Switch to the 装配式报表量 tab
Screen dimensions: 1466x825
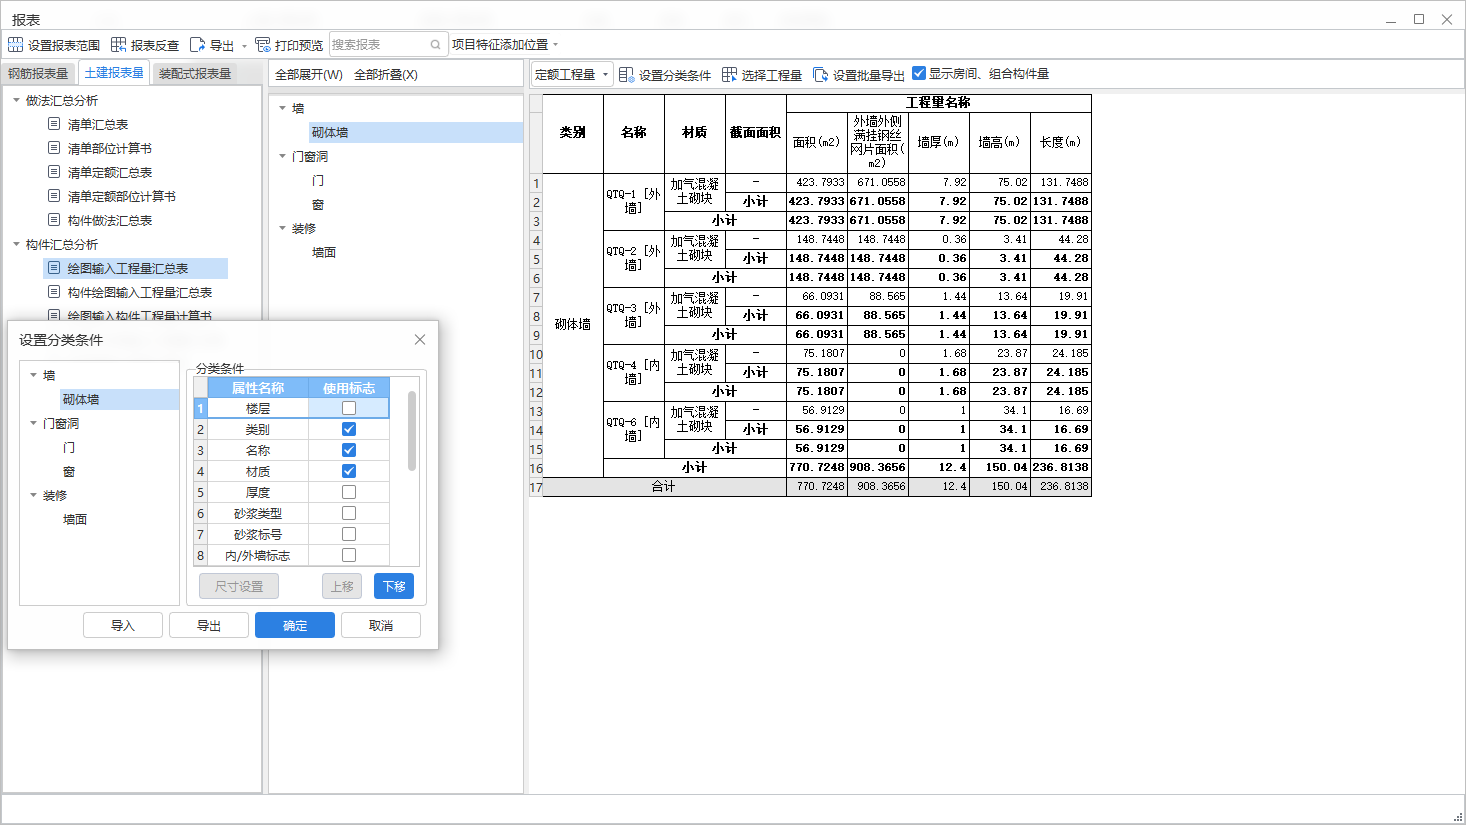[195, 74]
